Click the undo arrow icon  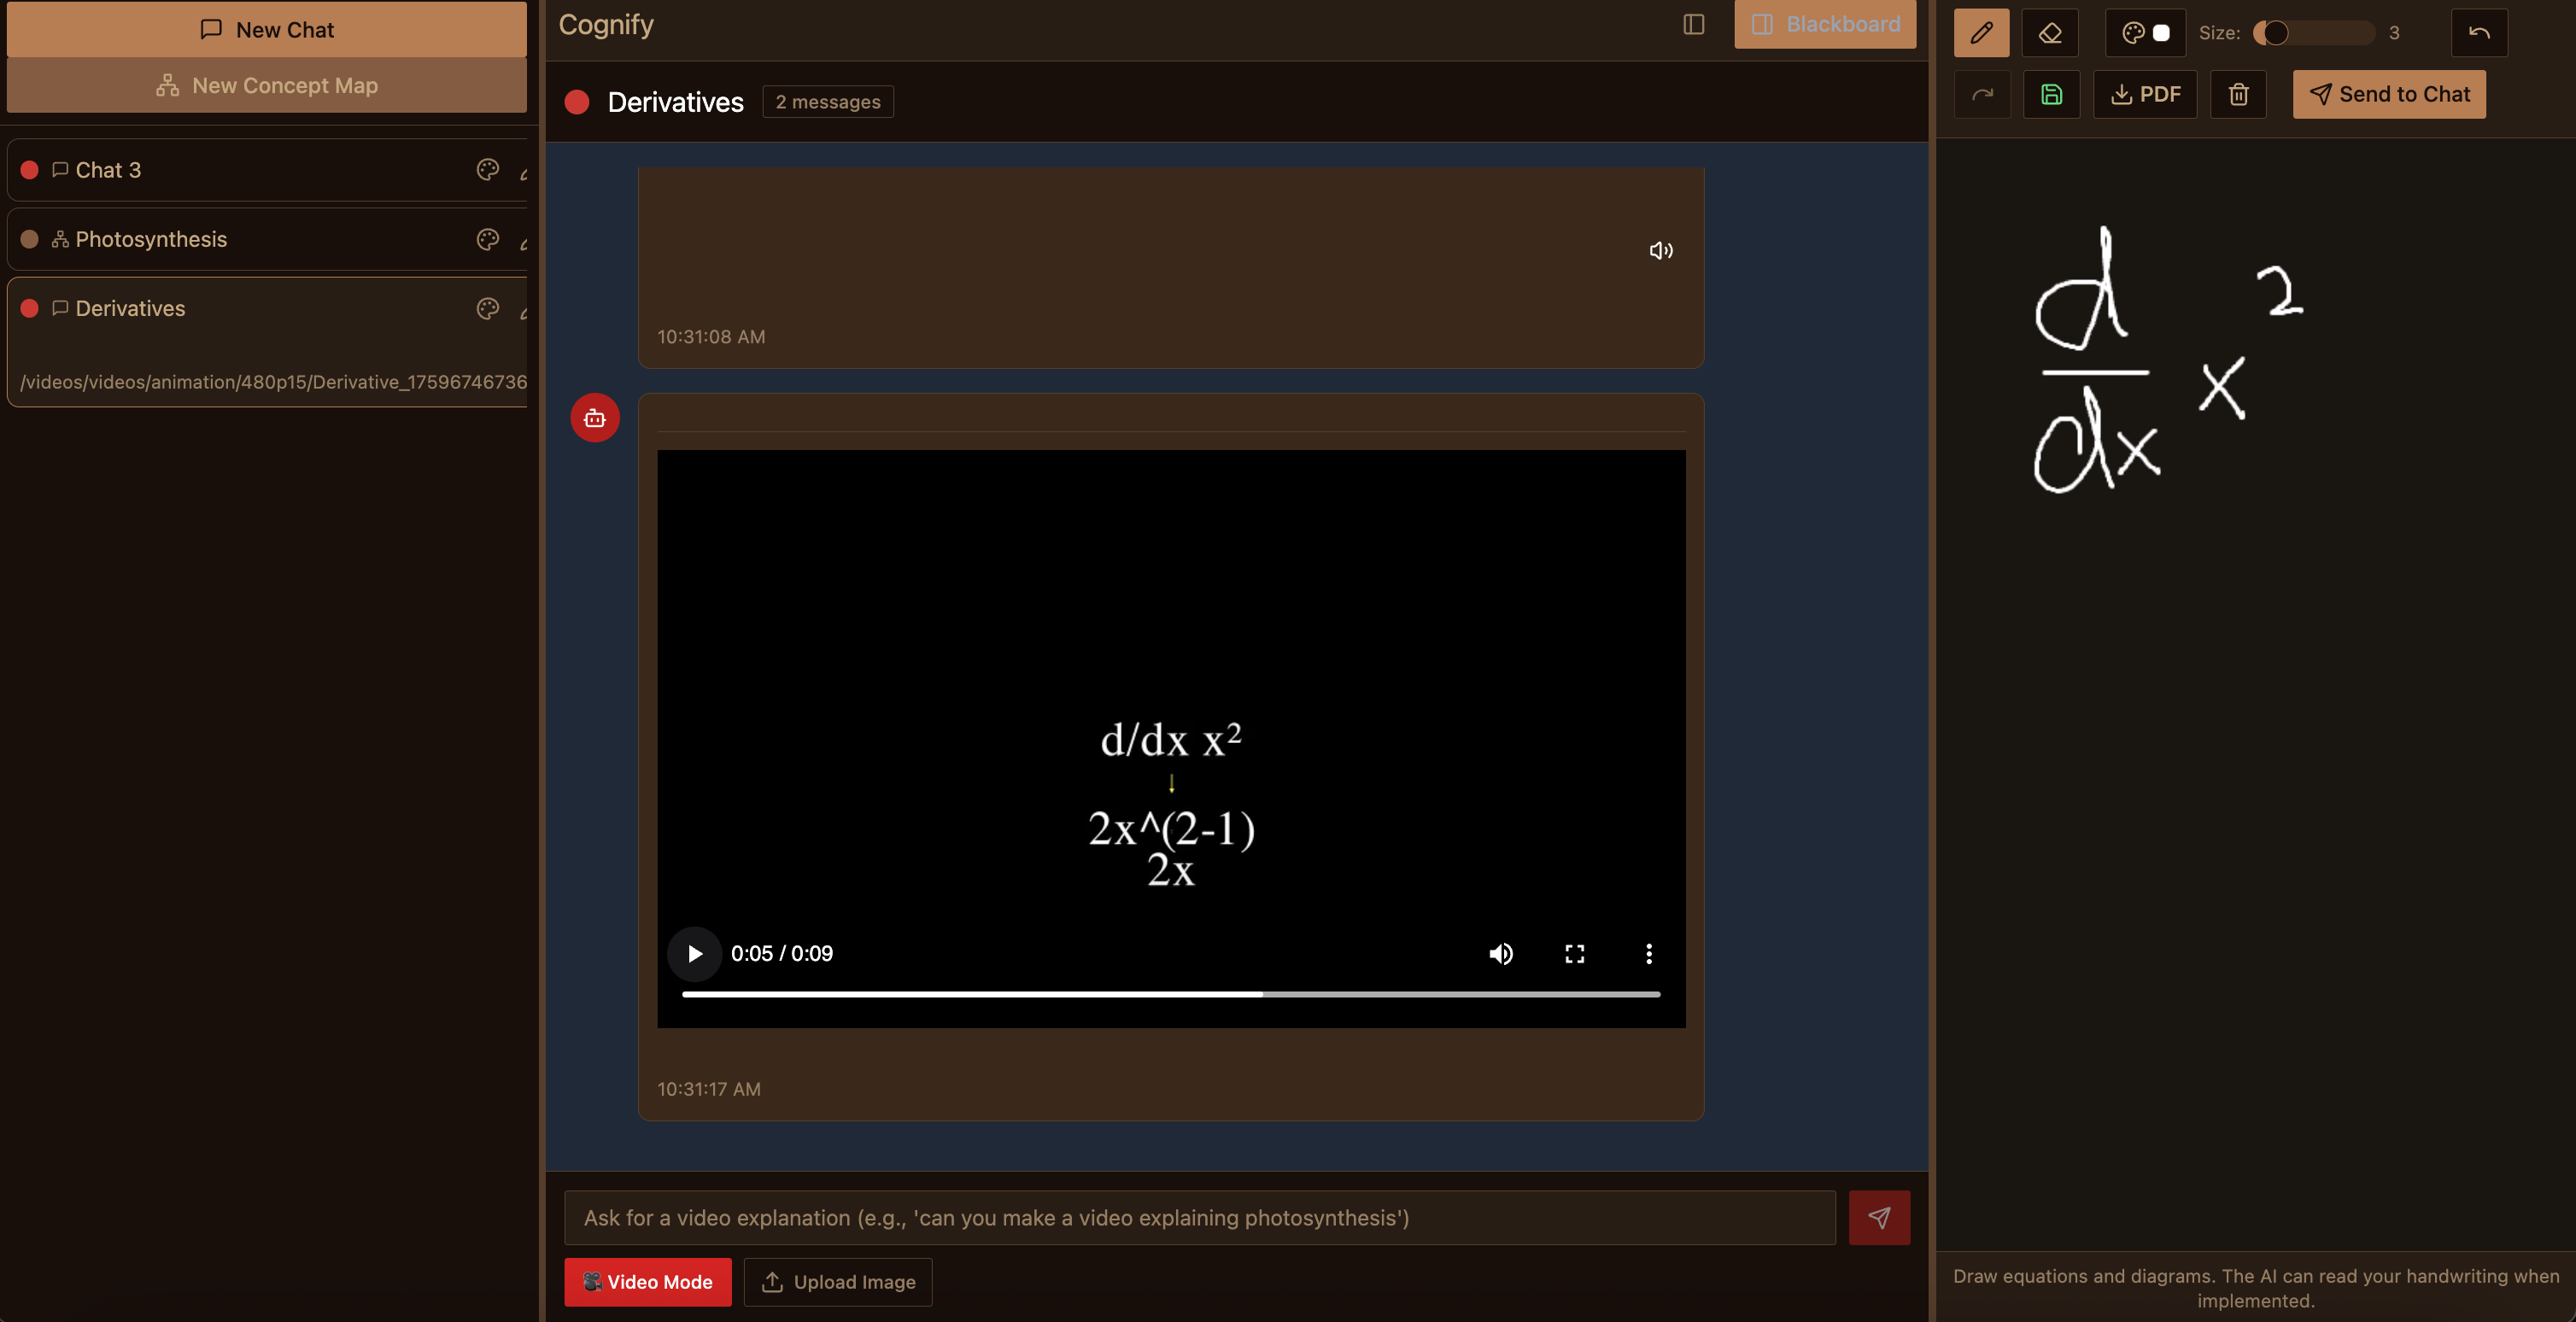tap(2478, 33)
